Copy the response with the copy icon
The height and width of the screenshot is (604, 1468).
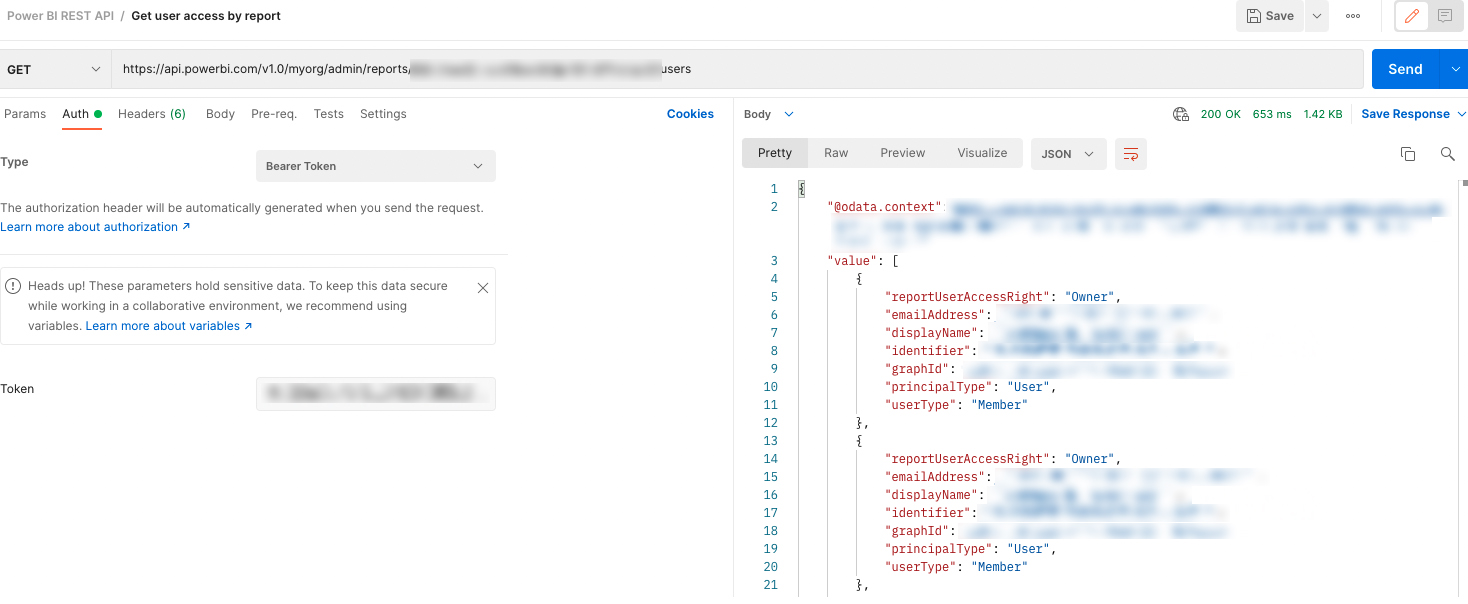tap(1407, 154)
